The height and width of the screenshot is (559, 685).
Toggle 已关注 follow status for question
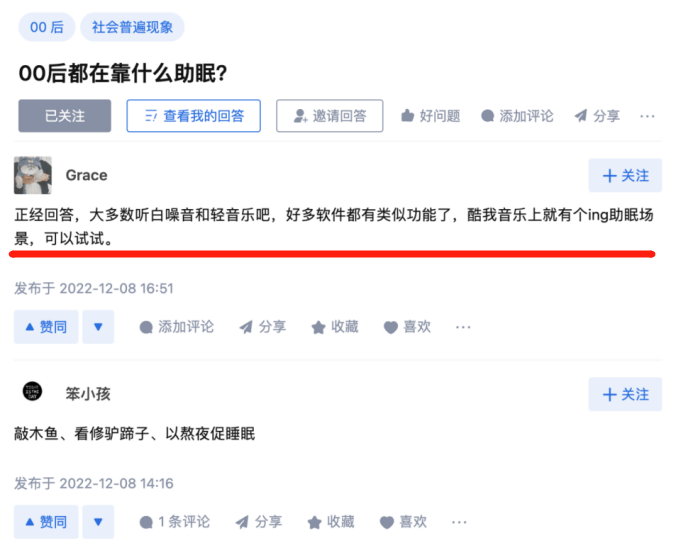pyautogui.click(x=65, y=116)
